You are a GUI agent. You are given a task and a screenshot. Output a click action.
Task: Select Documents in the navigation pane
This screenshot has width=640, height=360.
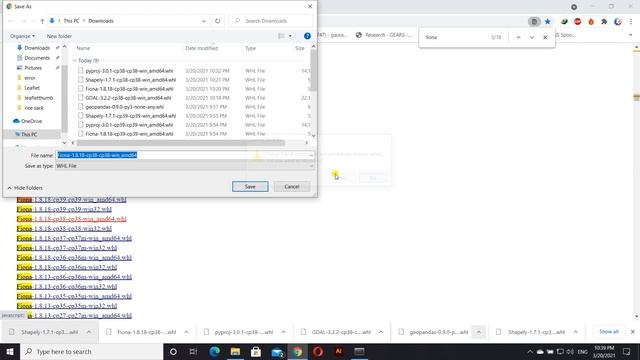[37, 58]
